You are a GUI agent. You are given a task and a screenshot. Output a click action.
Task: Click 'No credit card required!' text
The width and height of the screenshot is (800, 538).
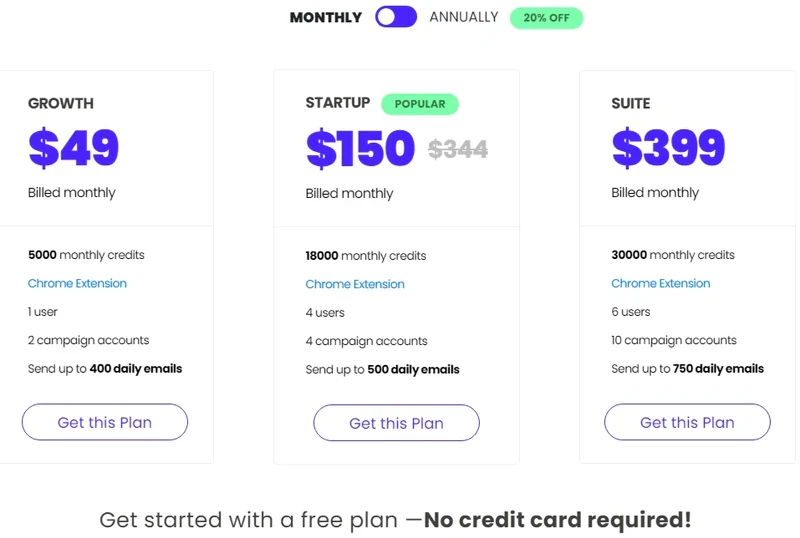pyautogui.click(x=558, y=520)
